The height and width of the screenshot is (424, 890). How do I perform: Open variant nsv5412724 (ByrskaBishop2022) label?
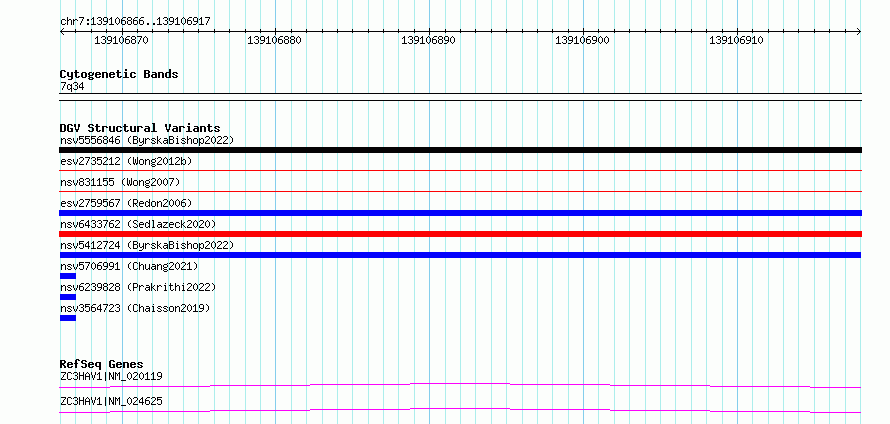(x=147, y=245)
